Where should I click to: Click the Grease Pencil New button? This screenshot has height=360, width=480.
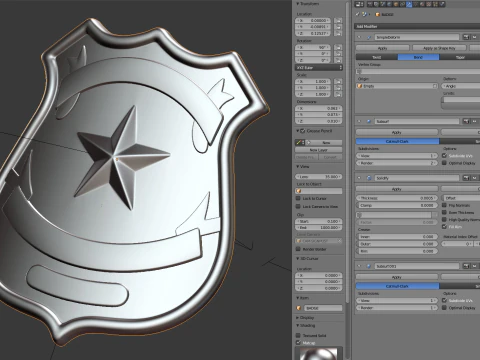pyautogui.click(x=323, y=142)
